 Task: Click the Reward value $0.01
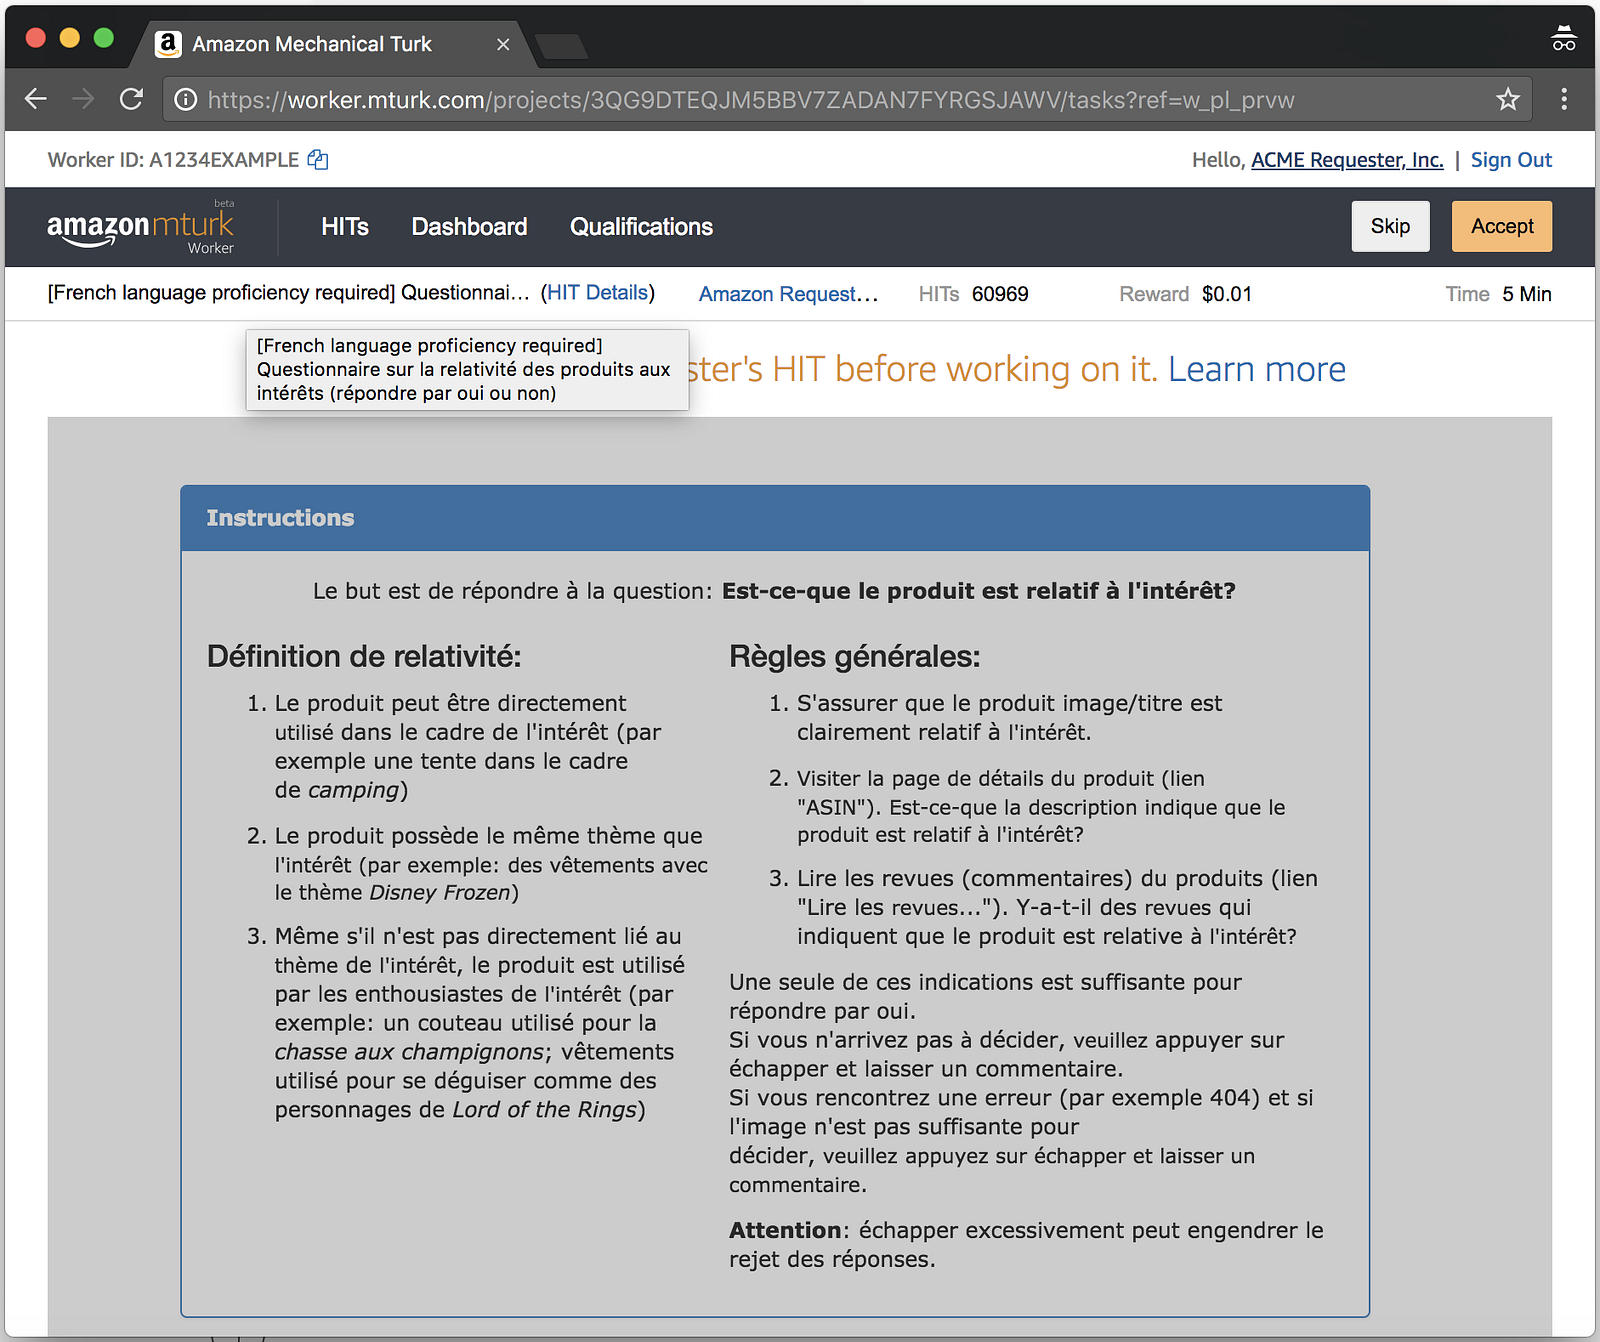point(1227,294)
